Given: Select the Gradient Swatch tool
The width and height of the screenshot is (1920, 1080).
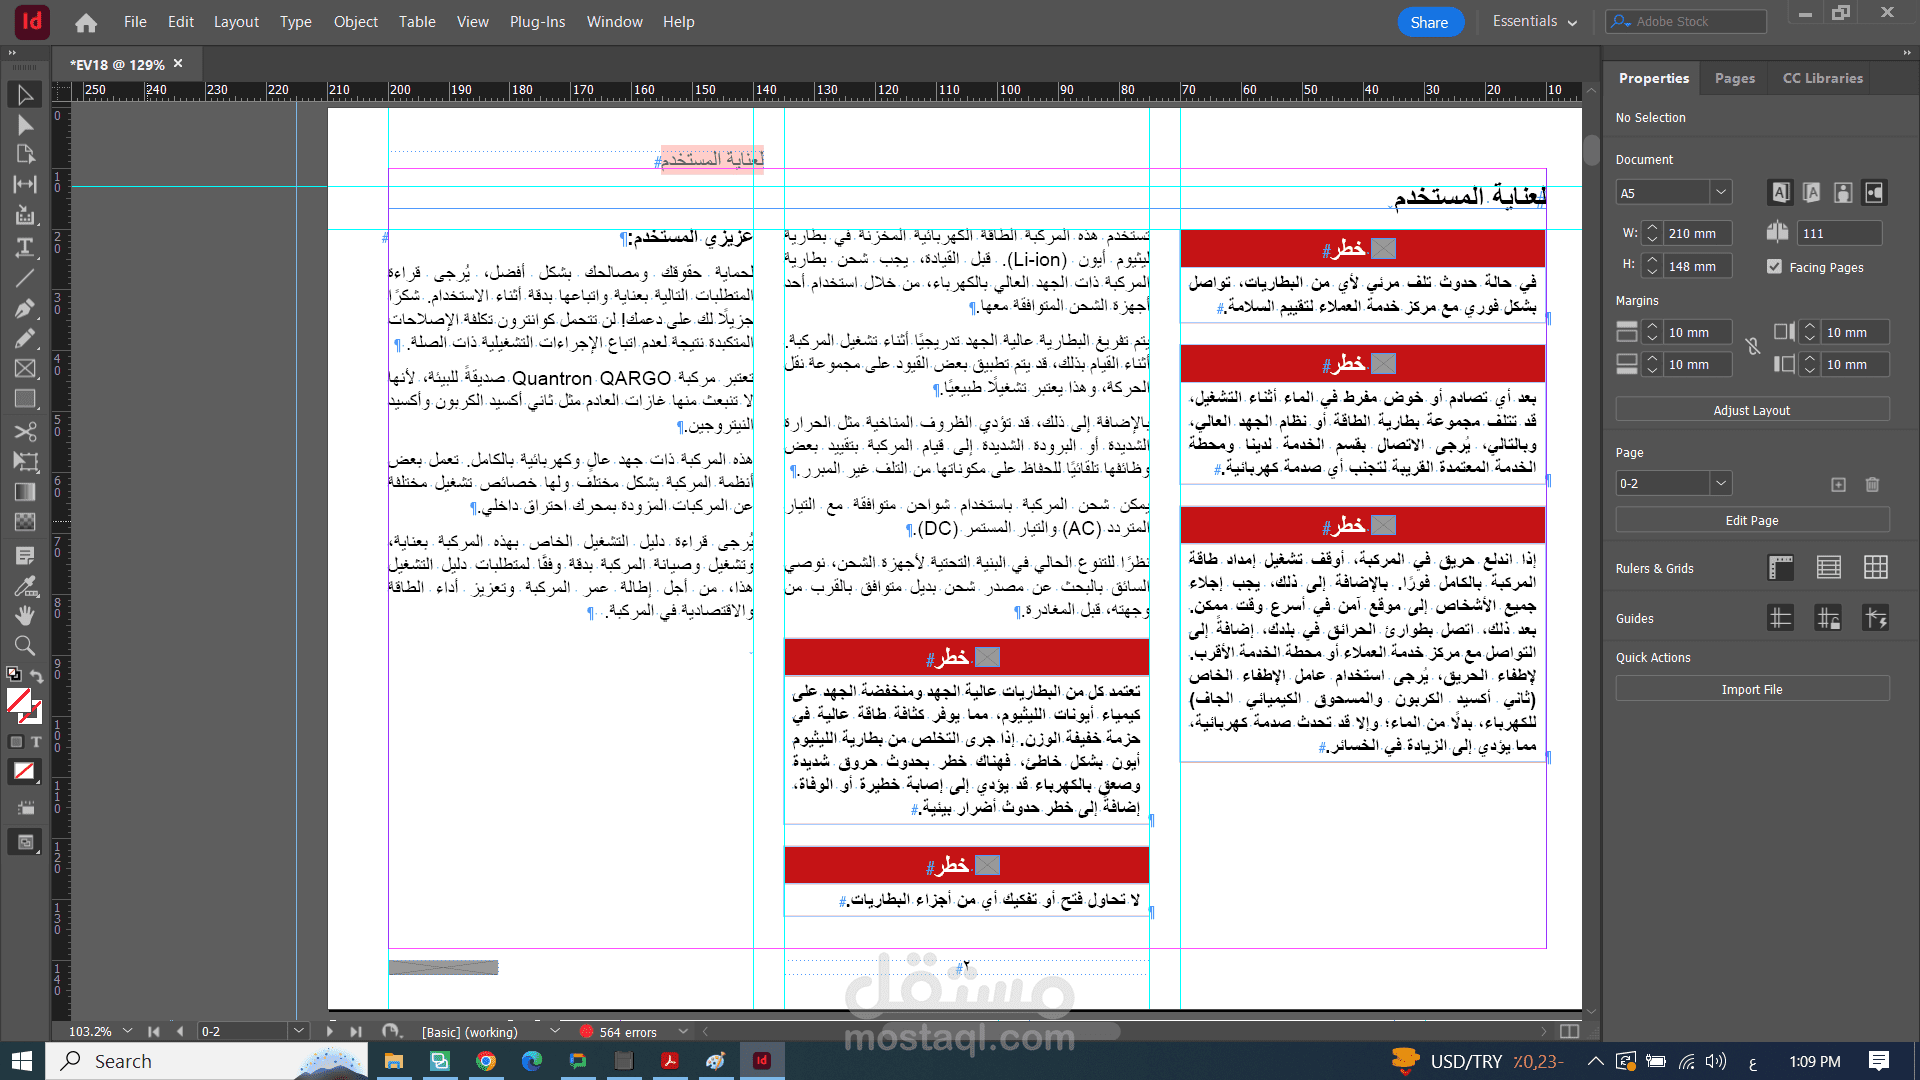Looking at the screenshot, I should (25, 491).
